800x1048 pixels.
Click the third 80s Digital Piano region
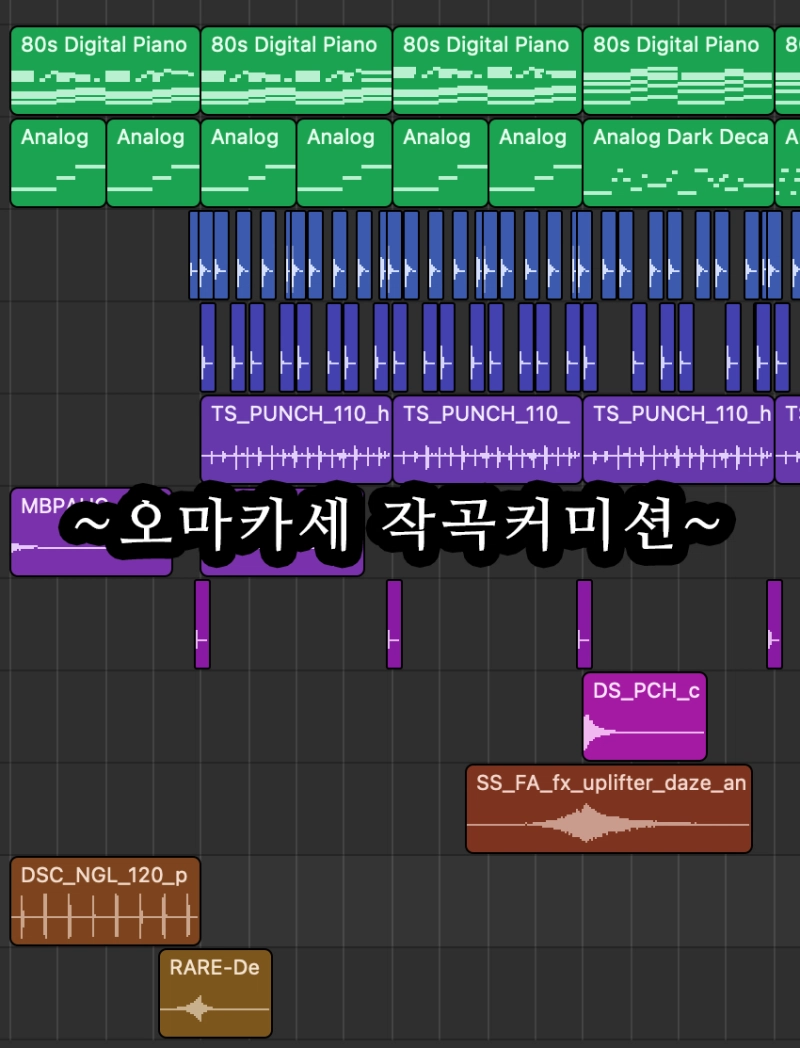pyautogui.click(x=487, y=70)
